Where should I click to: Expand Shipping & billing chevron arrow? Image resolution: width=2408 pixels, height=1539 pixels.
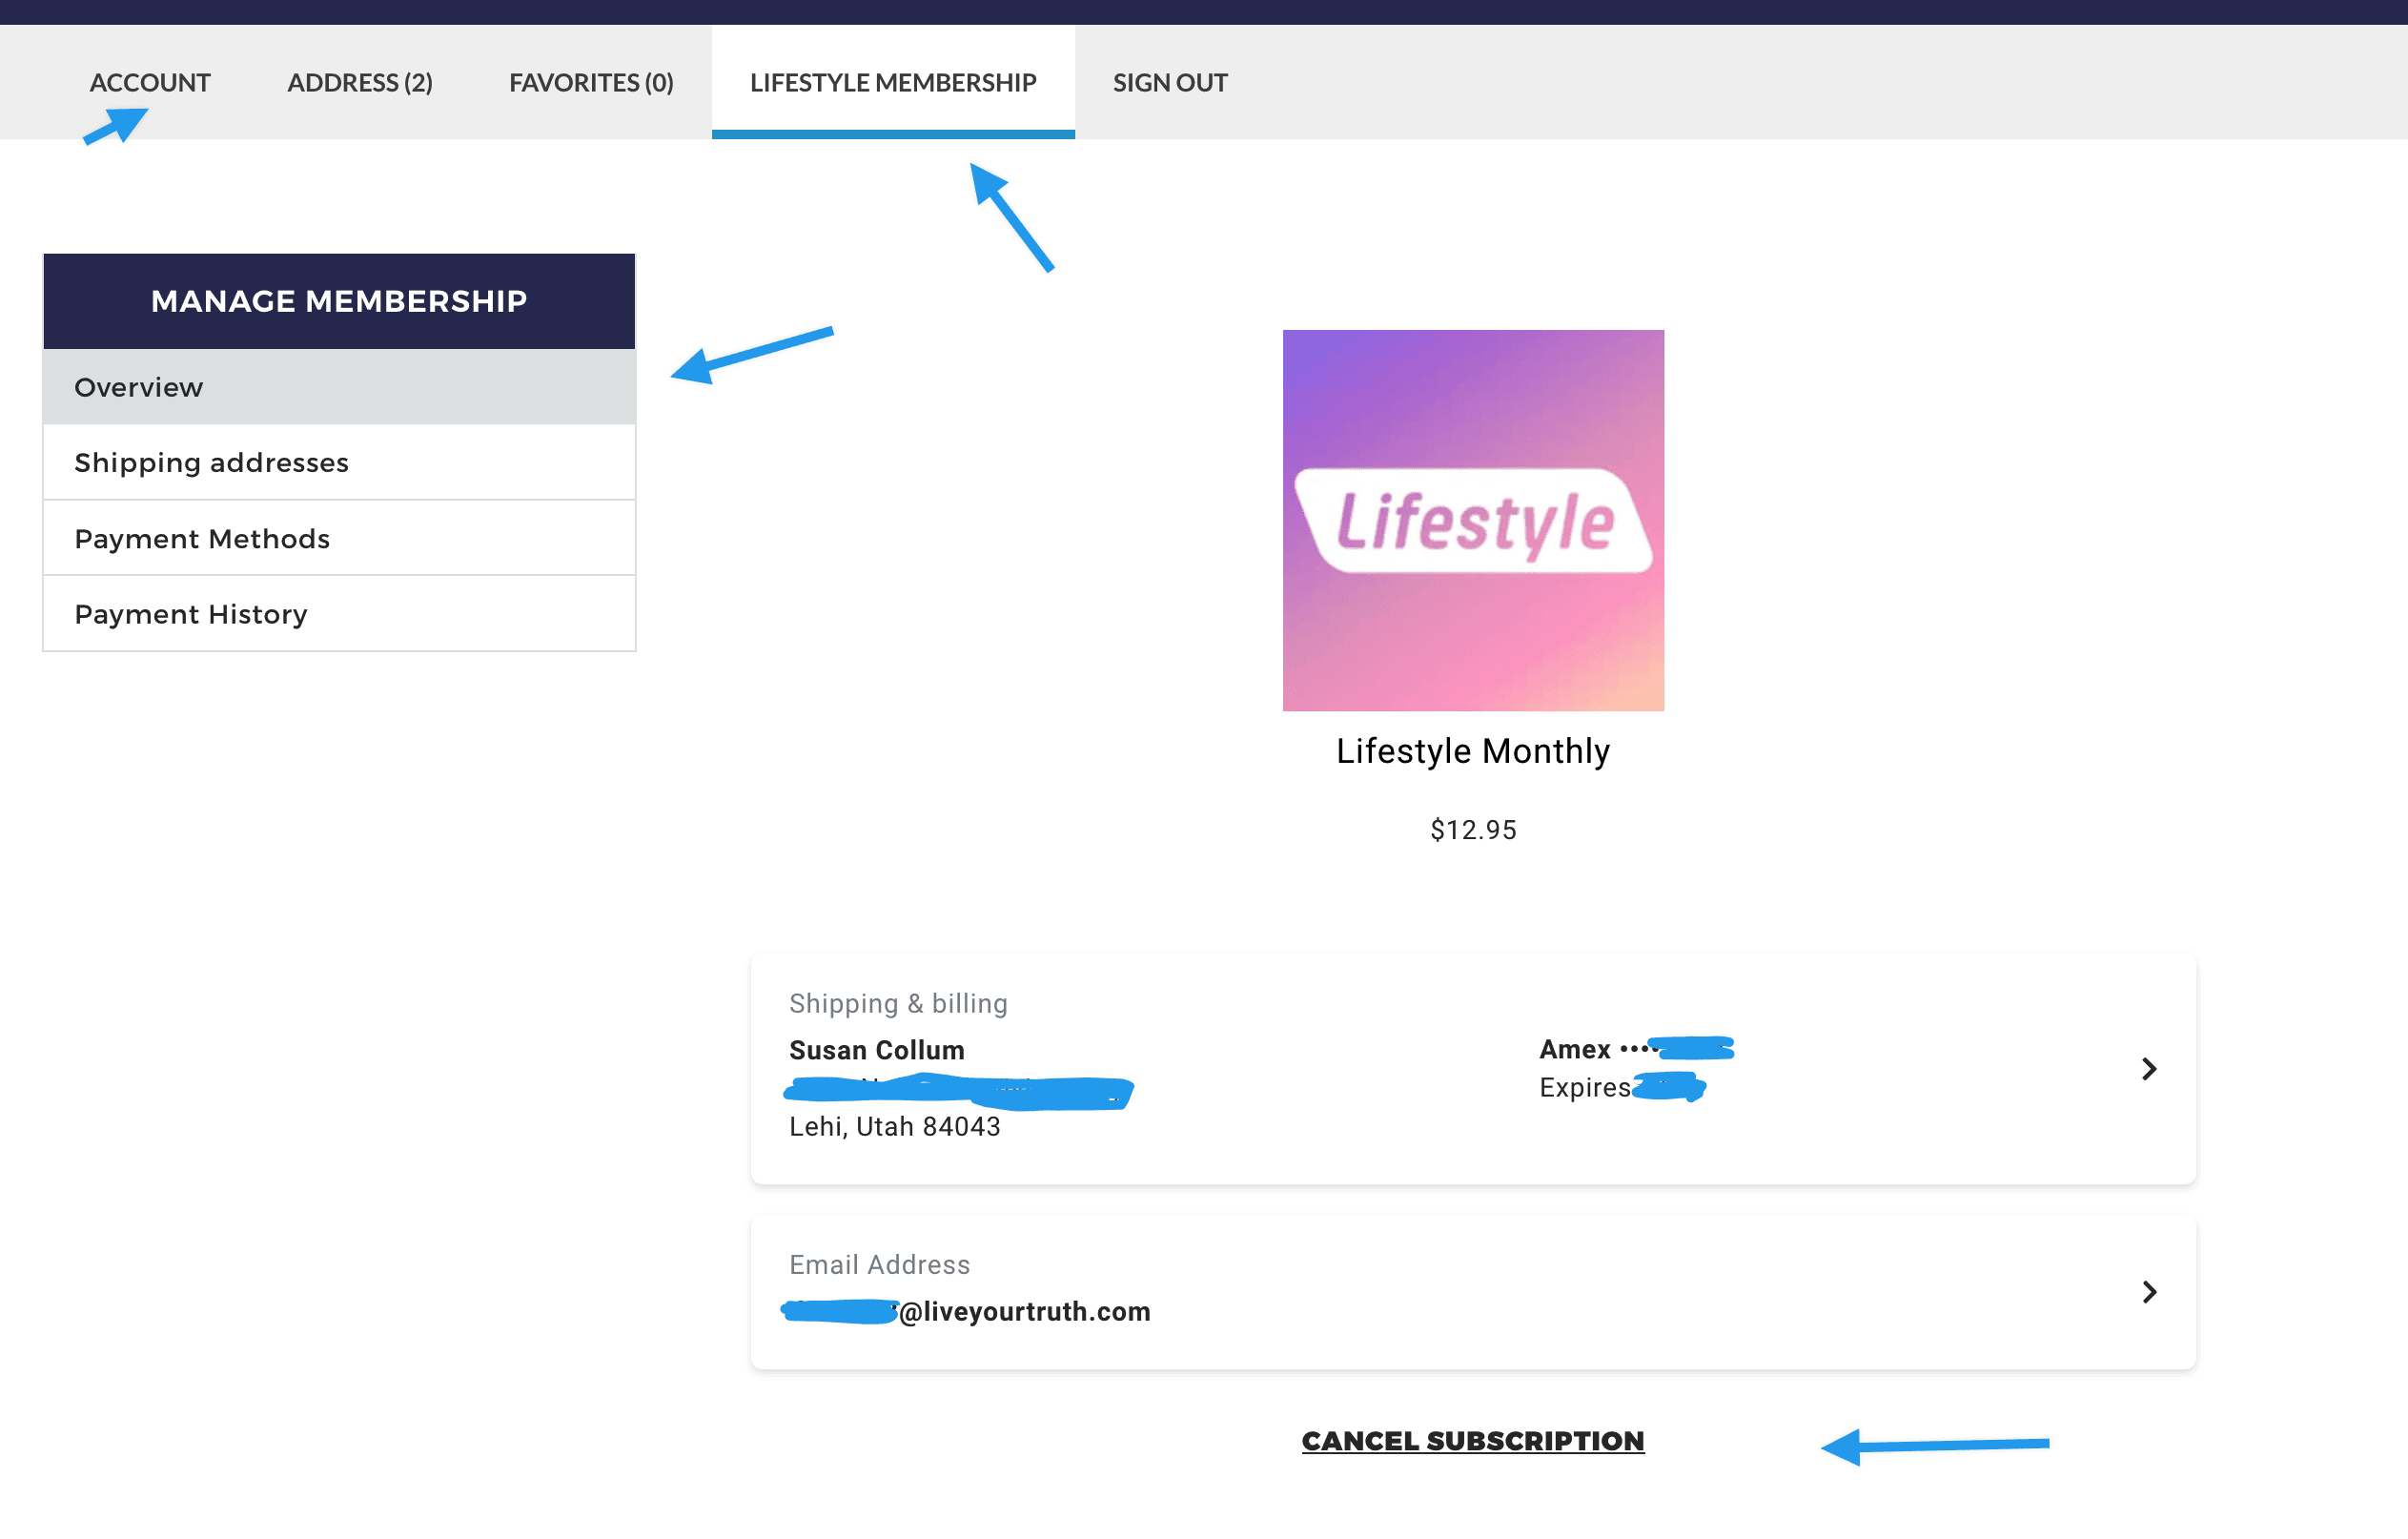(2148, 1069)
